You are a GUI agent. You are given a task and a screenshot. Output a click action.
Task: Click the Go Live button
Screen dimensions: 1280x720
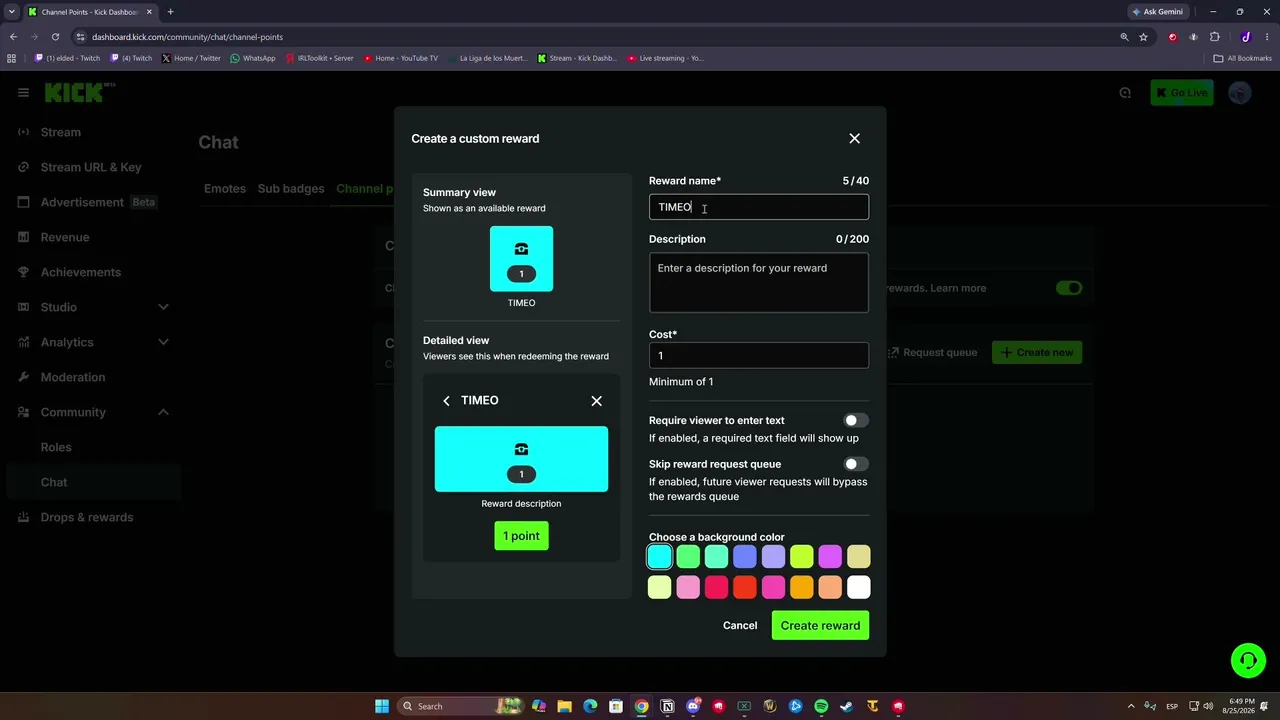1181,93
